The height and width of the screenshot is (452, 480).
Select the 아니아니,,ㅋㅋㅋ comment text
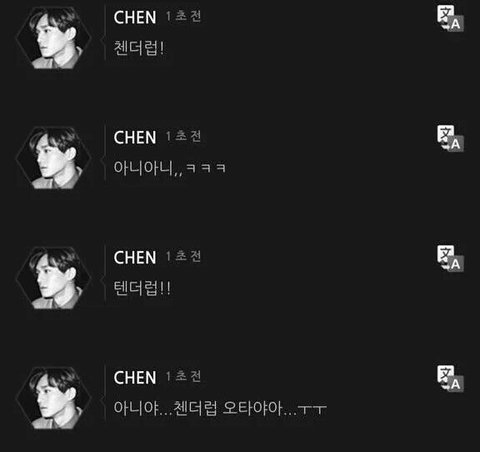(170, 168)
